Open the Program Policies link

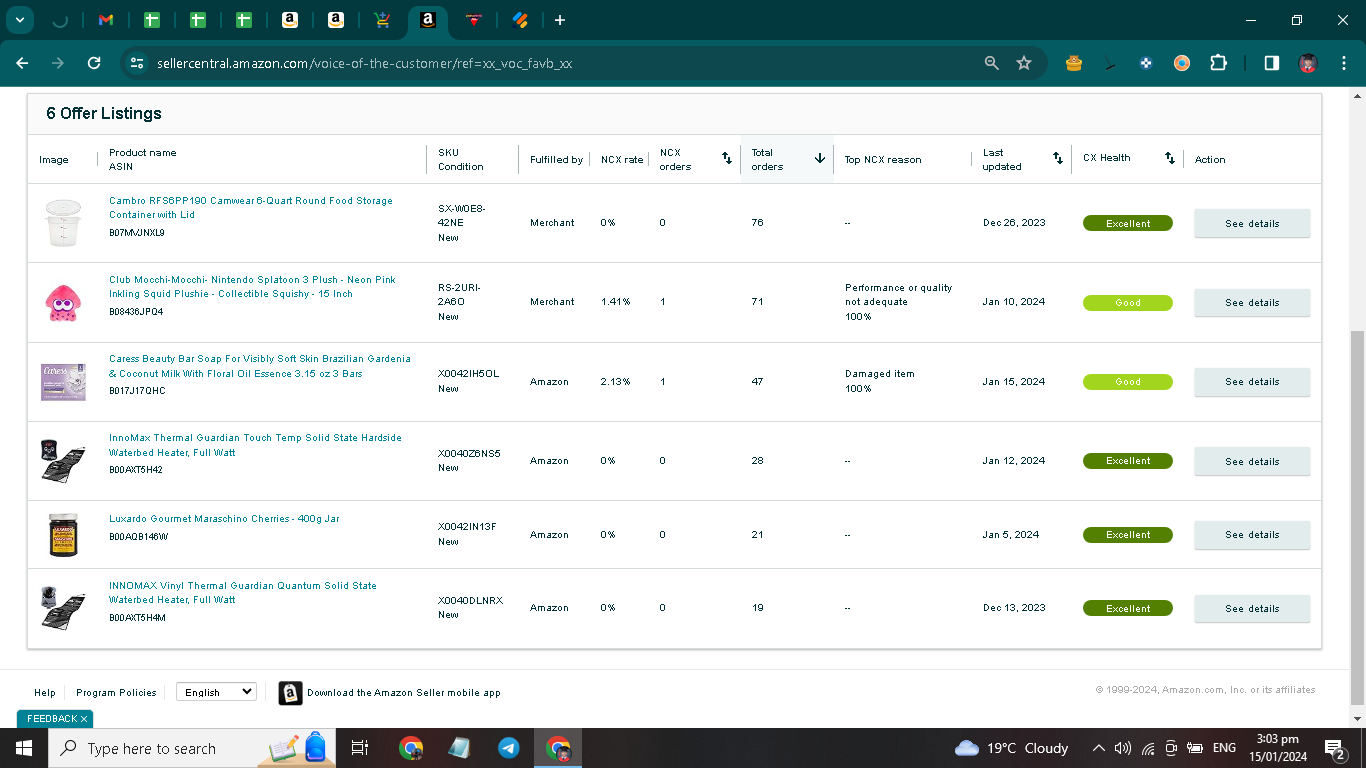[116, 692]
